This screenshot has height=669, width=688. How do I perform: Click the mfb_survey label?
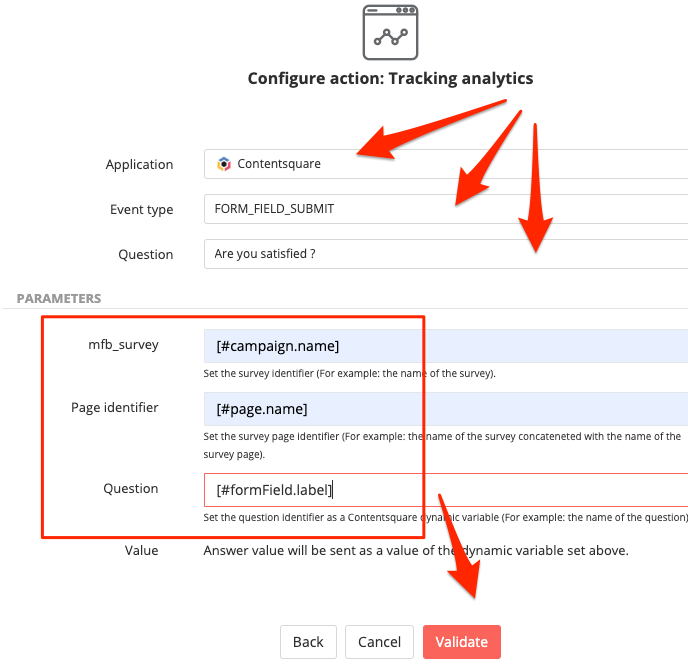123,345
